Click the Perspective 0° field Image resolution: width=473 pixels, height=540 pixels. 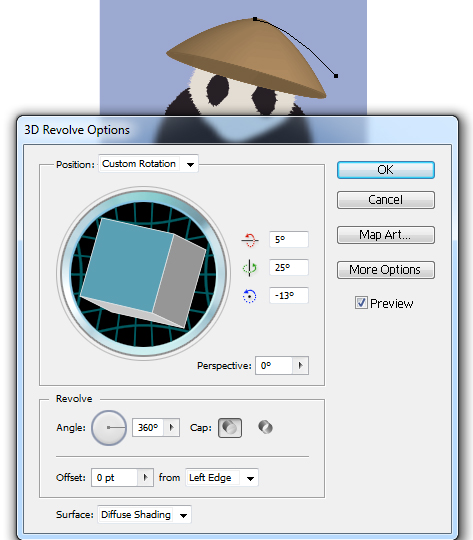(274, 365)
